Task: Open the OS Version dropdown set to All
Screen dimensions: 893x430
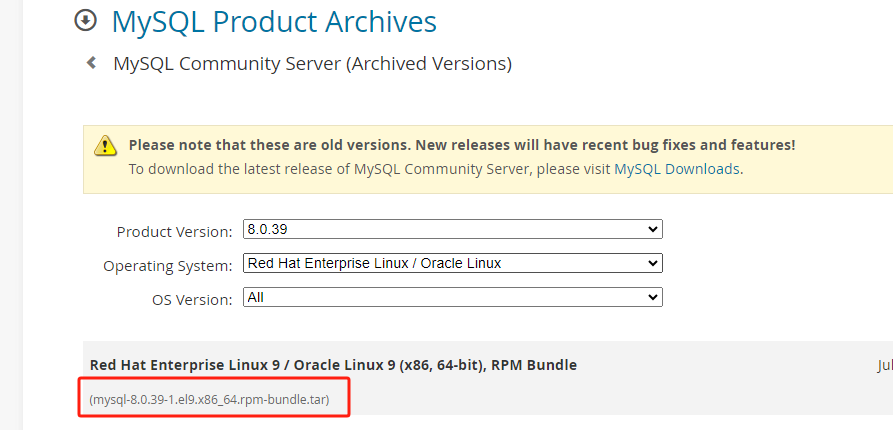Action: (x=452, y=297)
